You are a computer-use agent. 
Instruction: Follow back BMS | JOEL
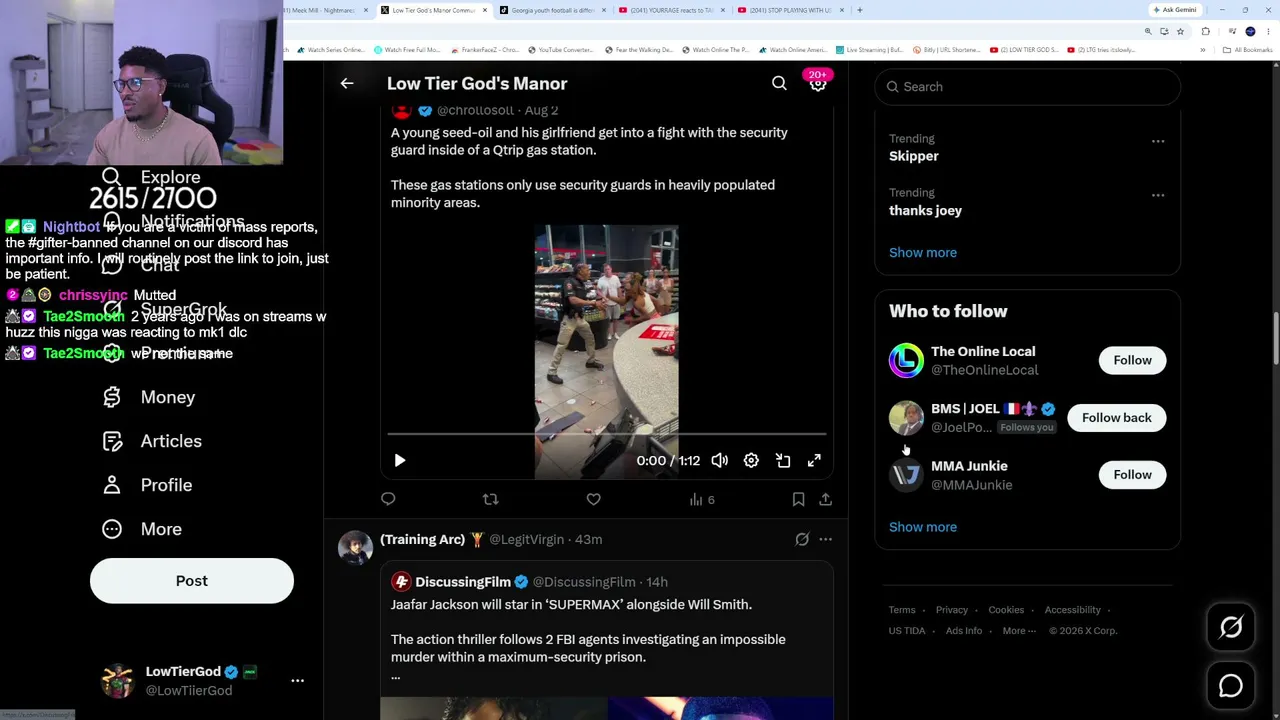tap(1116, 418)
